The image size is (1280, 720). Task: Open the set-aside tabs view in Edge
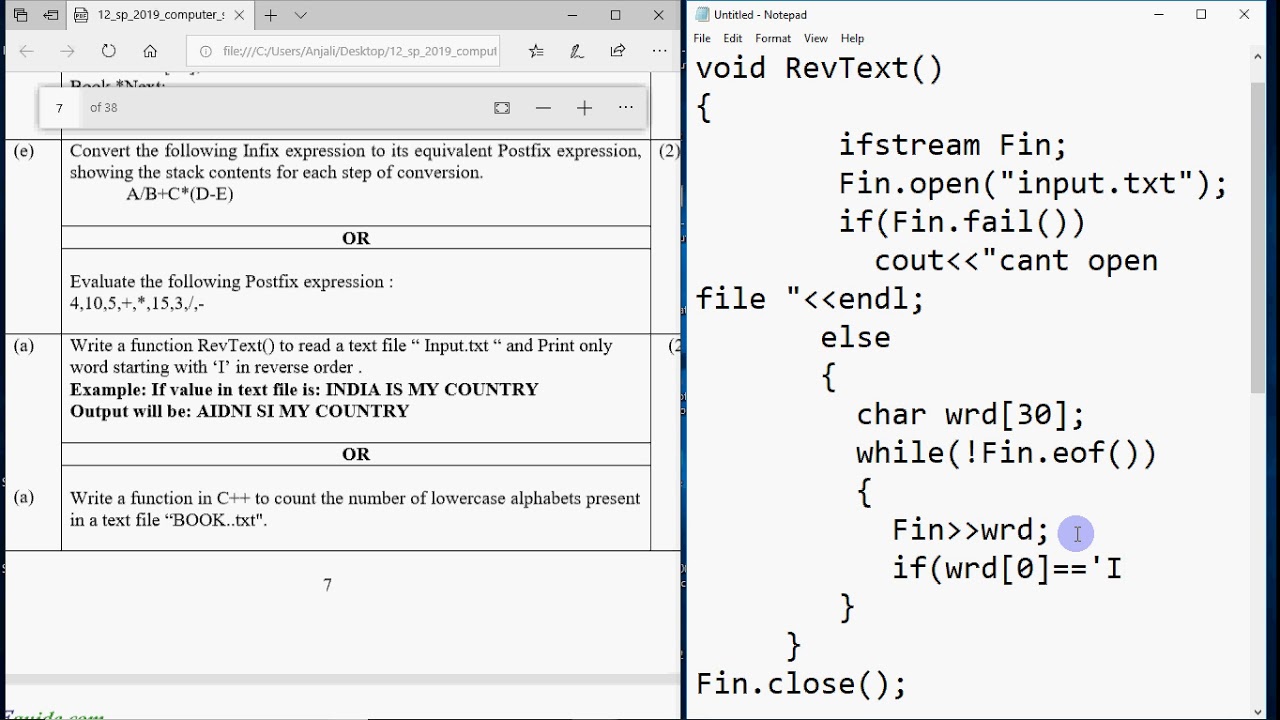click(20, 15)
